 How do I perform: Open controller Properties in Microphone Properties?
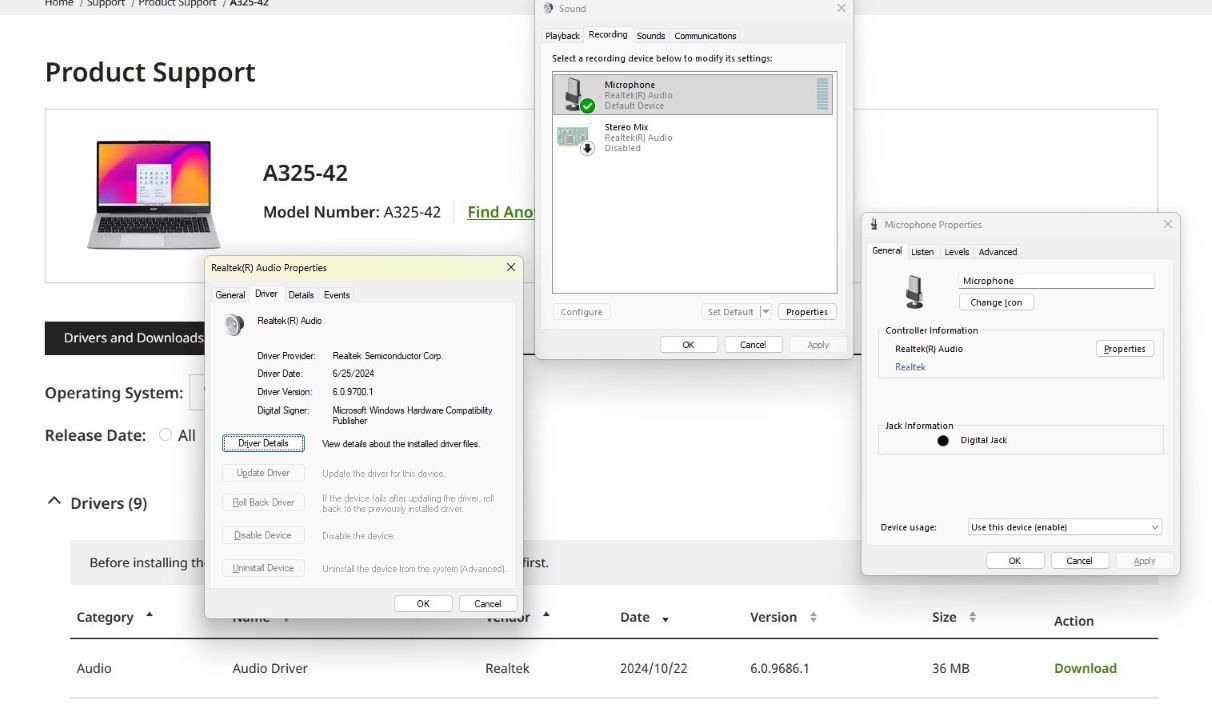click(x=1125, y=349)
